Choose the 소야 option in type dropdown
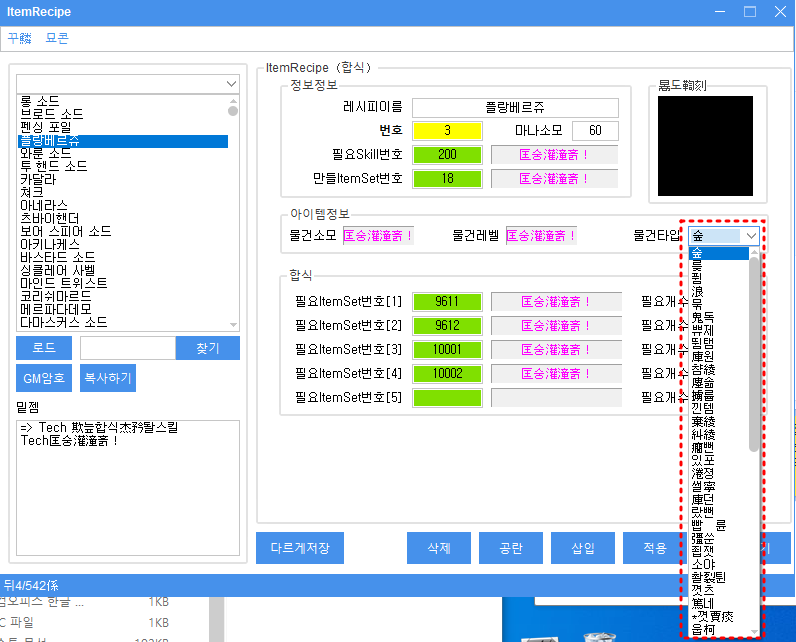Viewport: 796px width, 642px height. (704, 564)
